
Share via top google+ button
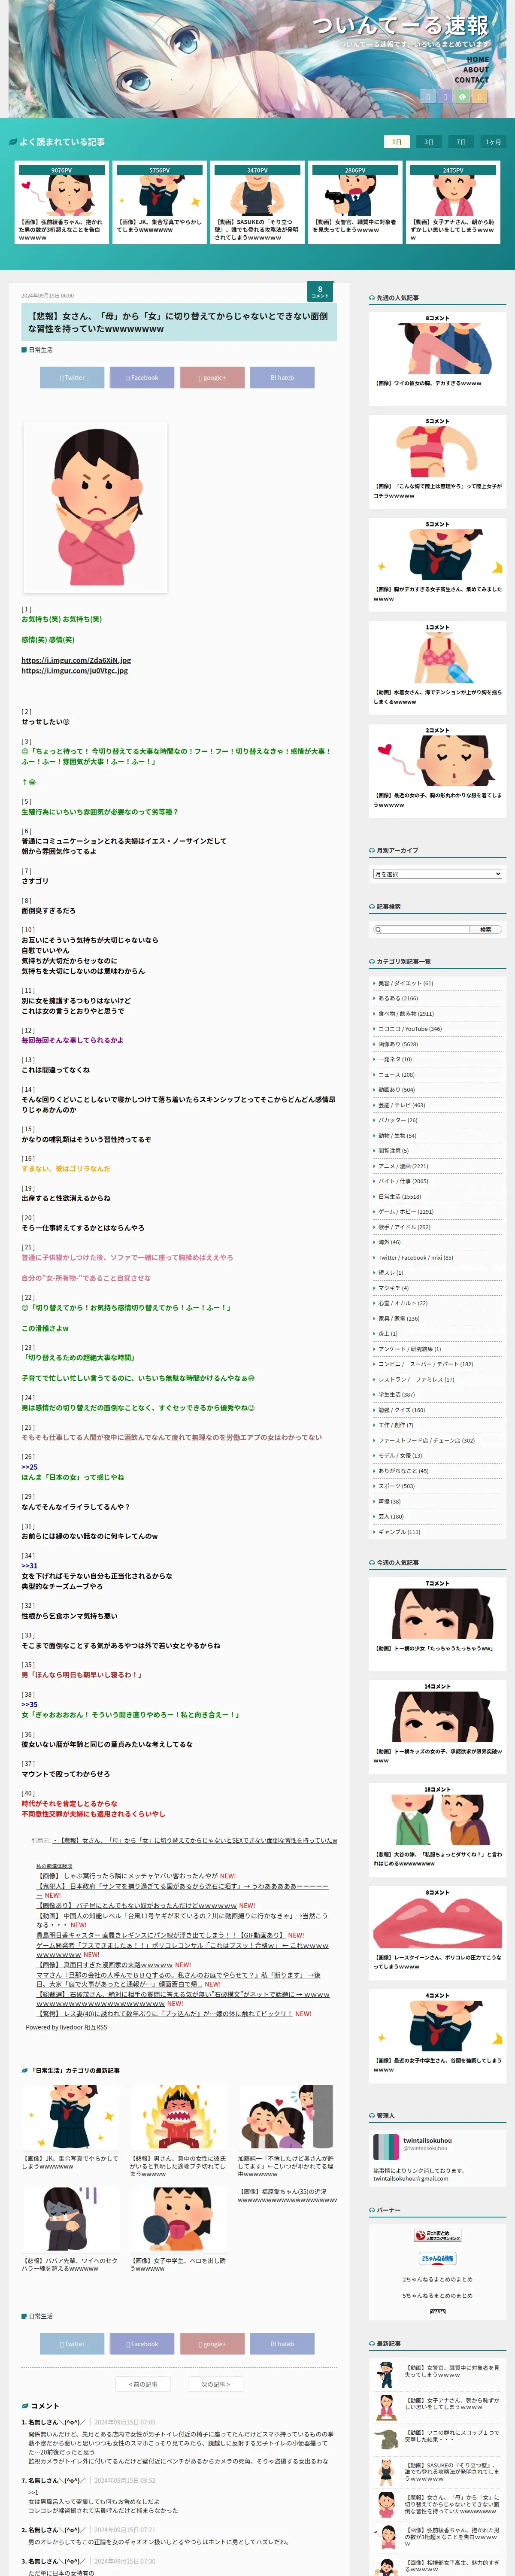(x=212, y=377)
